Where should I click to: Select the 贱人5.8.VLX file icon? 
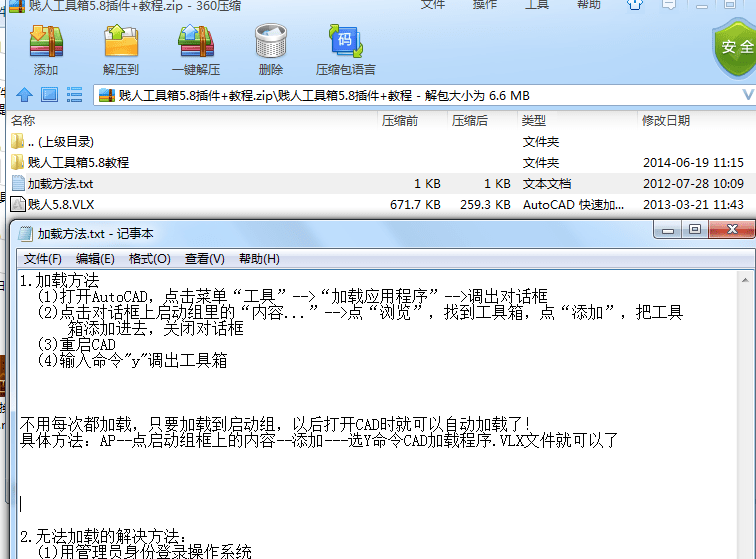[18, 205]
